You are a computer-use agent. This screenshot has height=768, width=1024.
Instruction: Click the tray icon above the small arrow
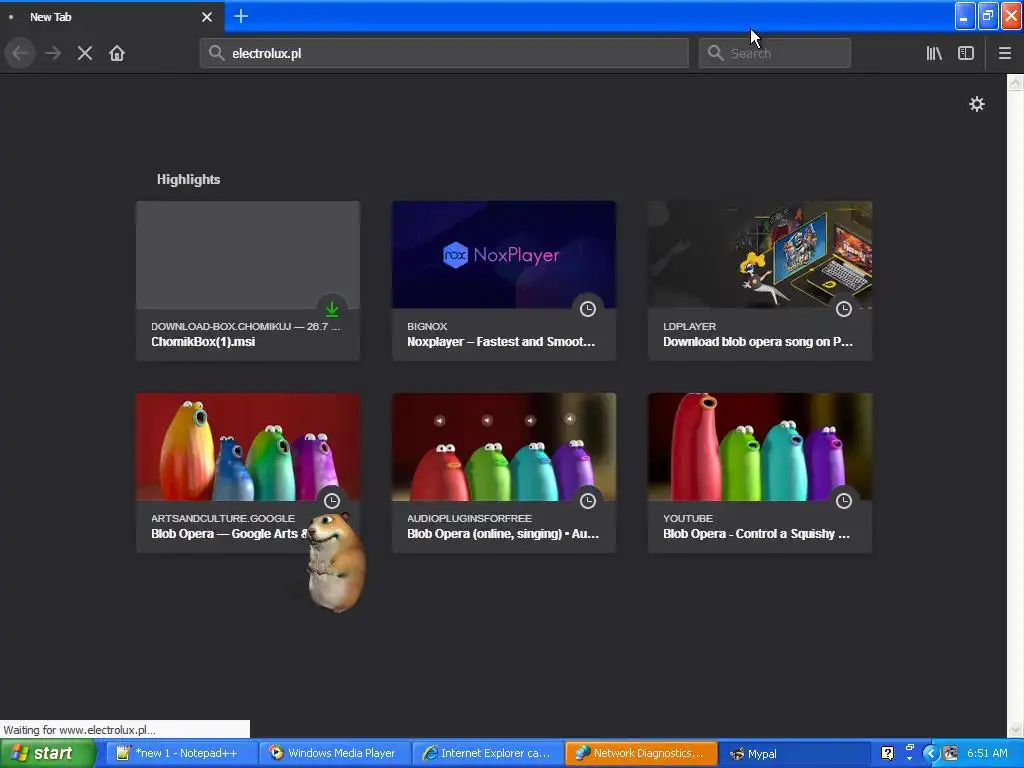point(910,748)
